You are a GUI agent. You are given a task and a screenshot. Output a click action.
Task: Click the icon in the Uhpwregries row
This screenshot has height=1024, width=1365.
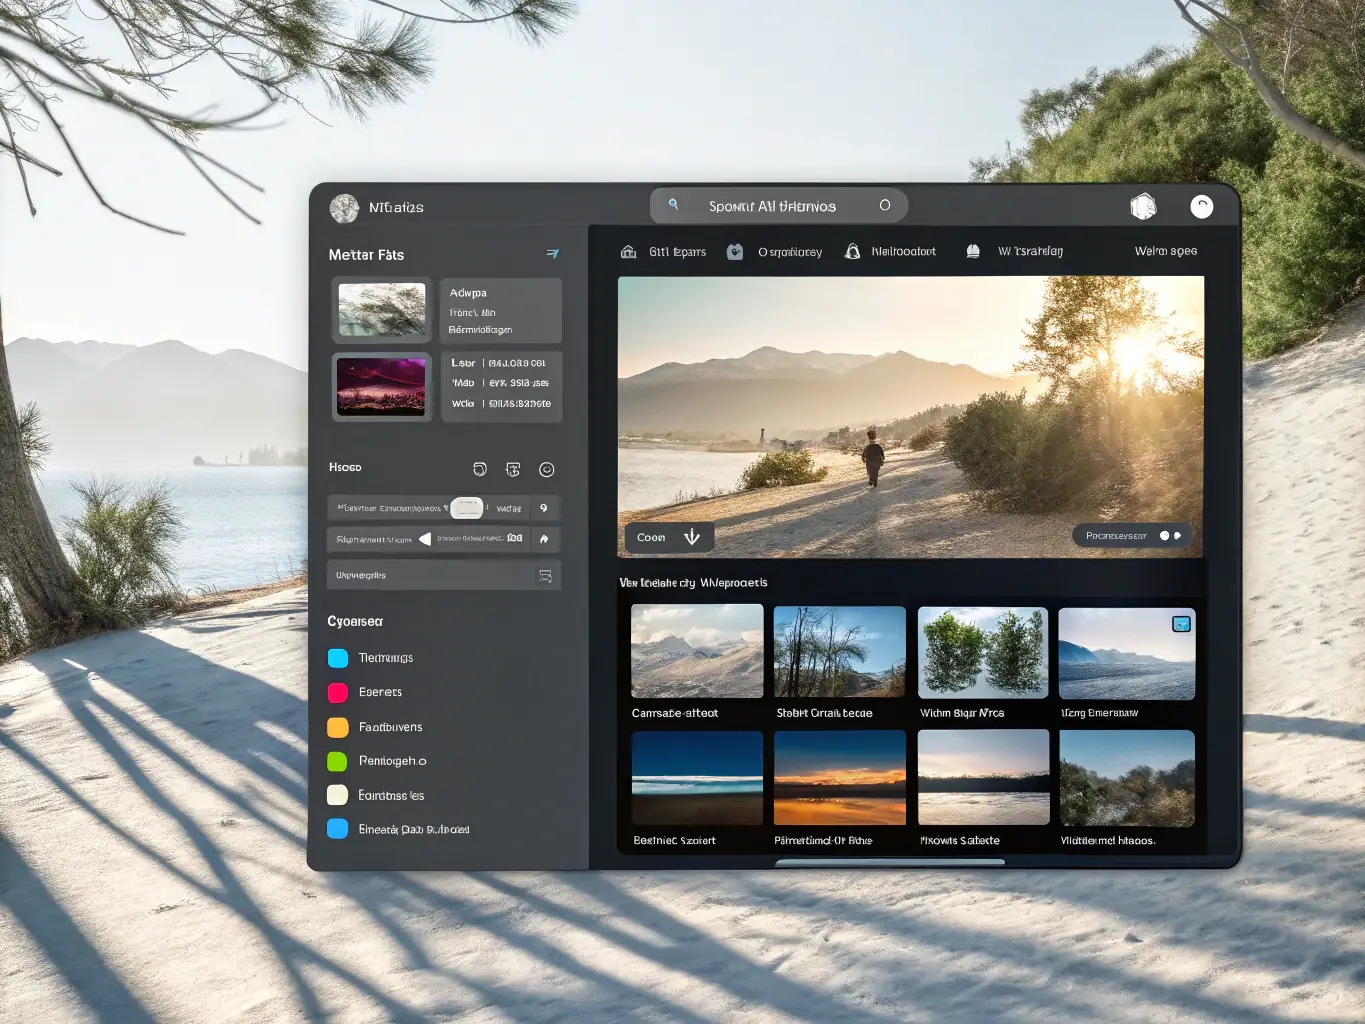click(545, 576)
